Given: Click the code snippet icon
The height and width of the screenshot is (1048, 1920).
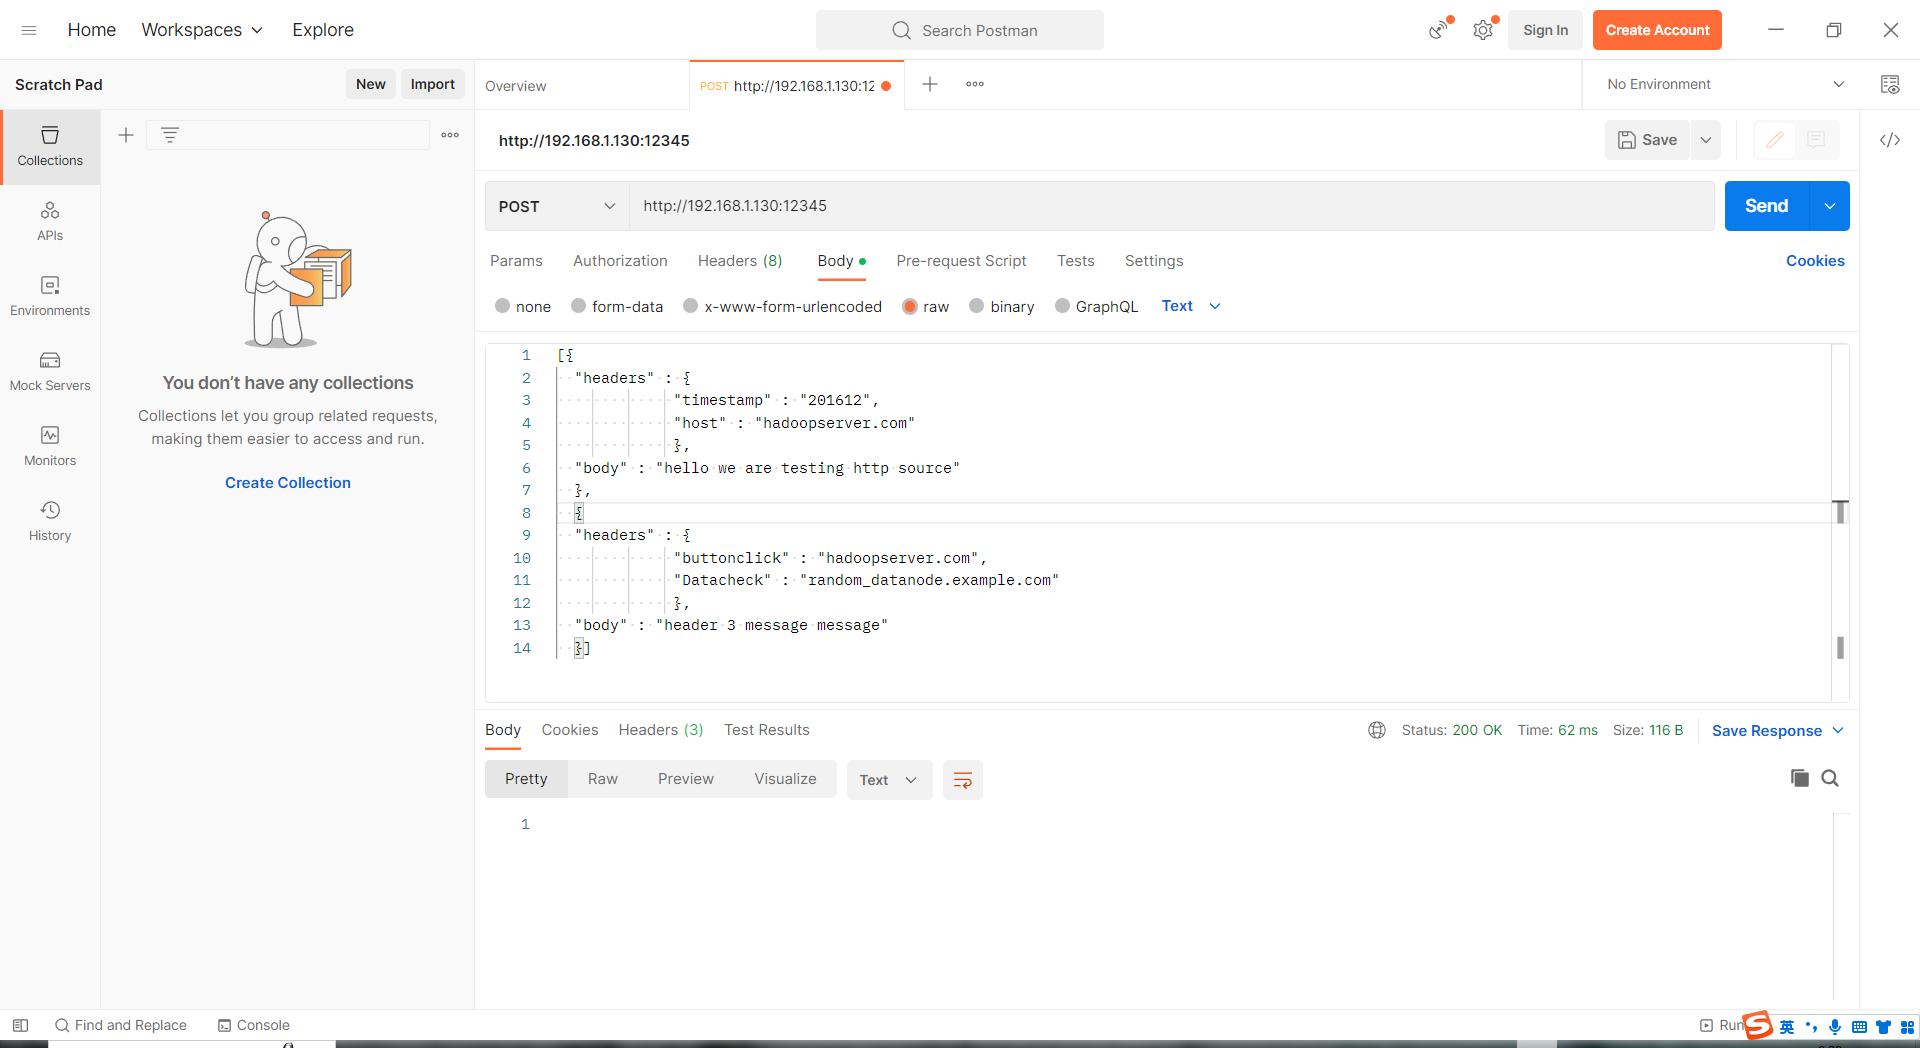Looking at the screenshot, I should tap(1889, 140).
